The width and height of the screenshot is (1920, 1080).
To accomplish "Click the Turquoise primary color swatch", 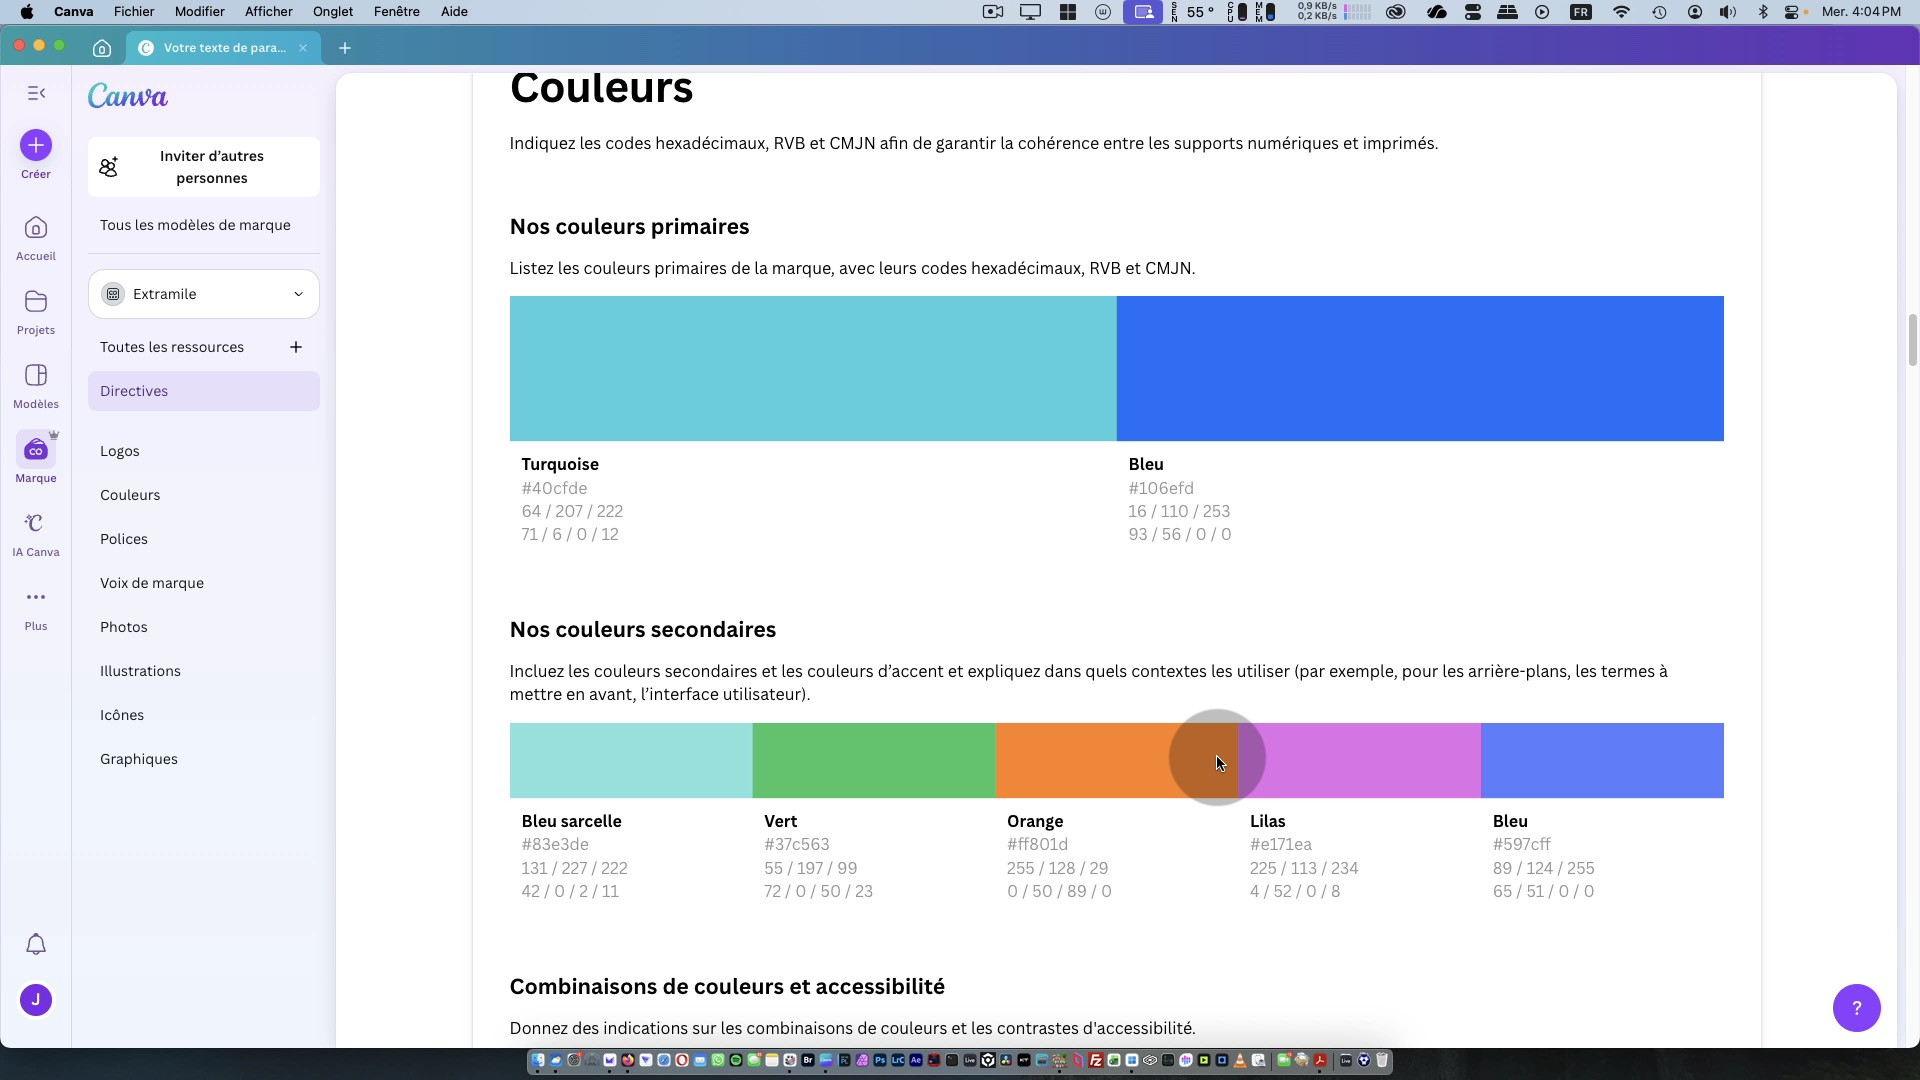I will tap(812, 368).
